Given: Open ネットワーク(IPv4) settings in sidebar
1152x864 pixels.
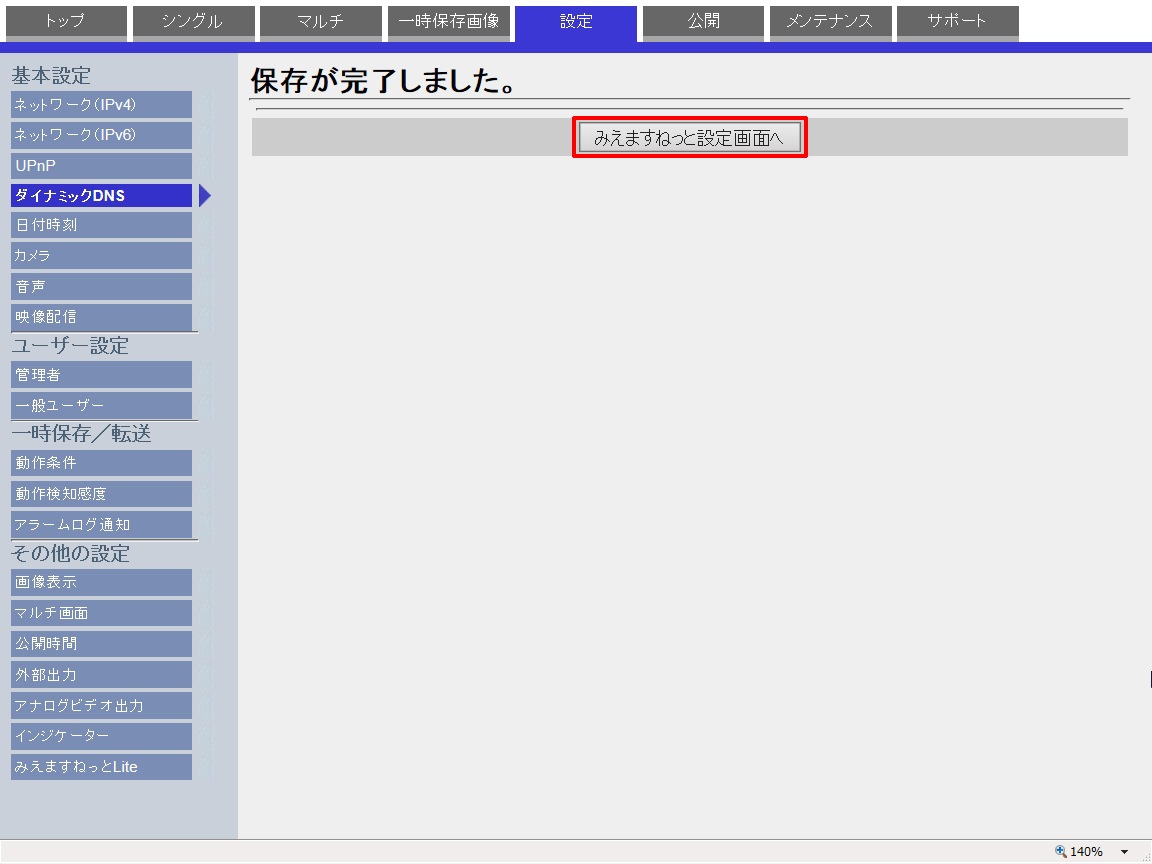Looking at the screenshot, I should (101, 105).
